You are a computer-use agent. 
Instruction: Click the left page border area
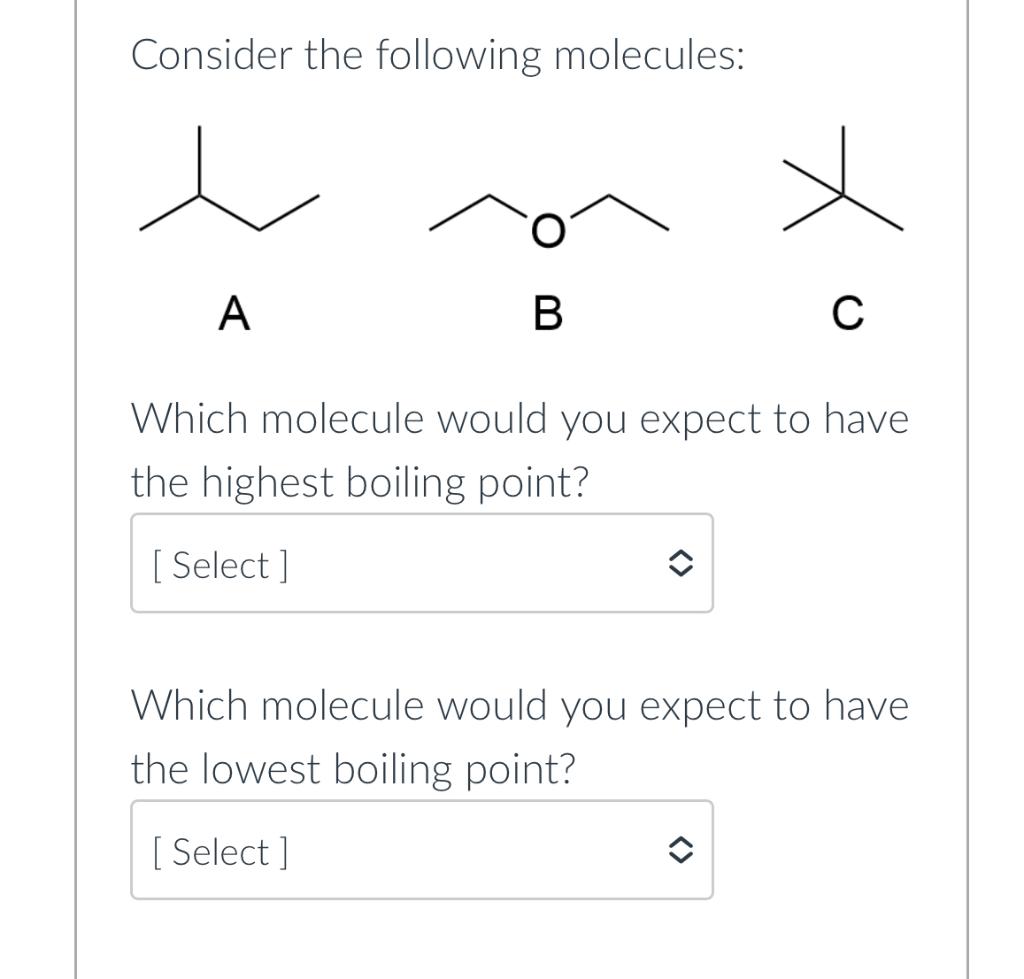(75, 490)
